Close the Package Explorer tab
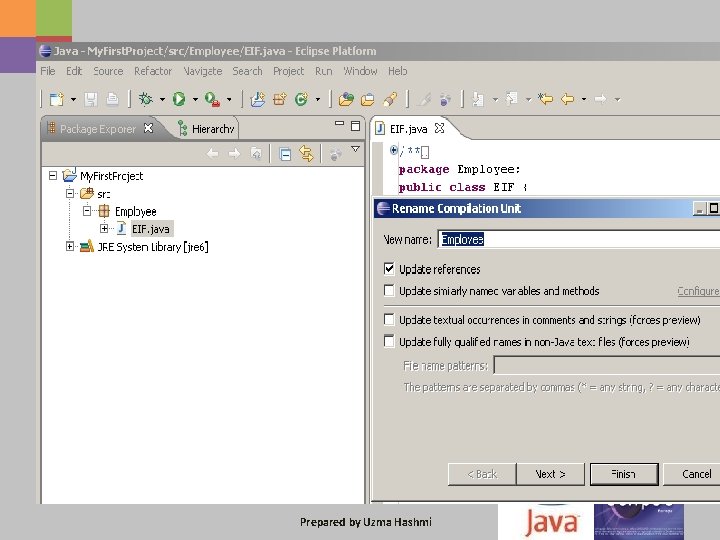 [x=148, y=128]
